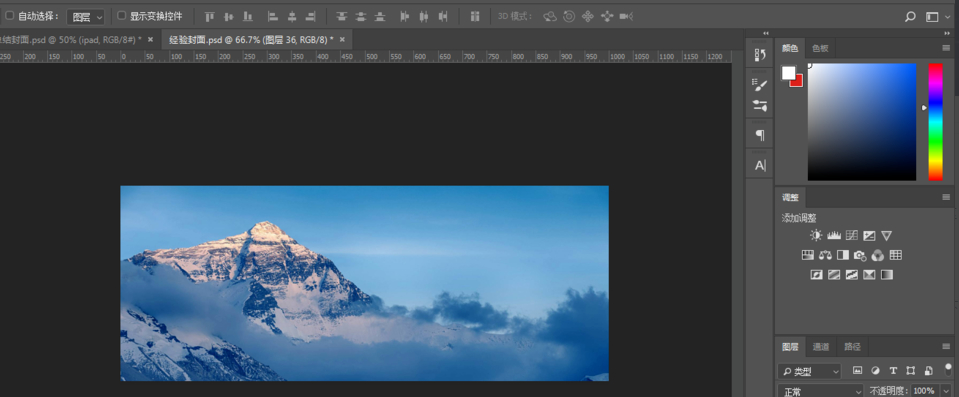Align horizontal centers of layers
959x397 pixels.
[292, 17]
